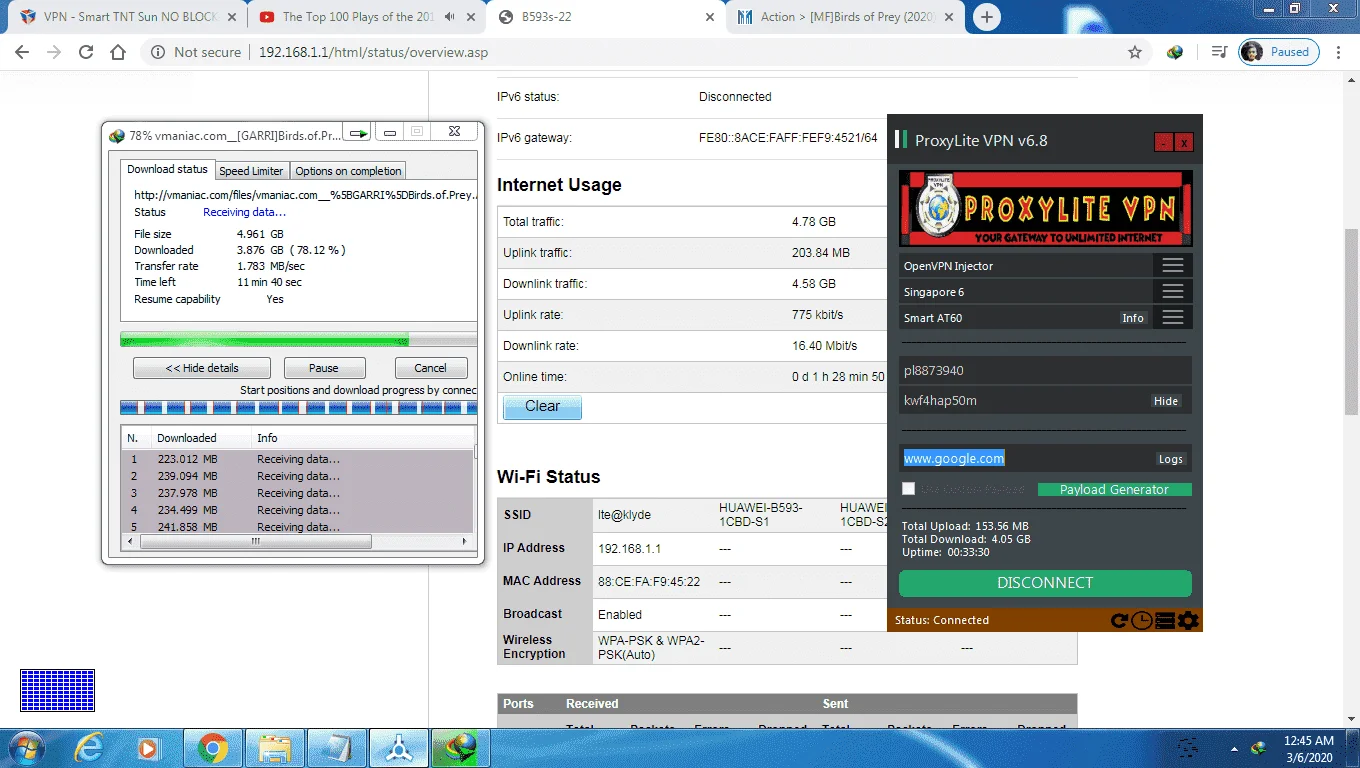Open a new Chrome tab
Image resolution: width=1360 pixels, height=768 pixels.
pos(986,17)
